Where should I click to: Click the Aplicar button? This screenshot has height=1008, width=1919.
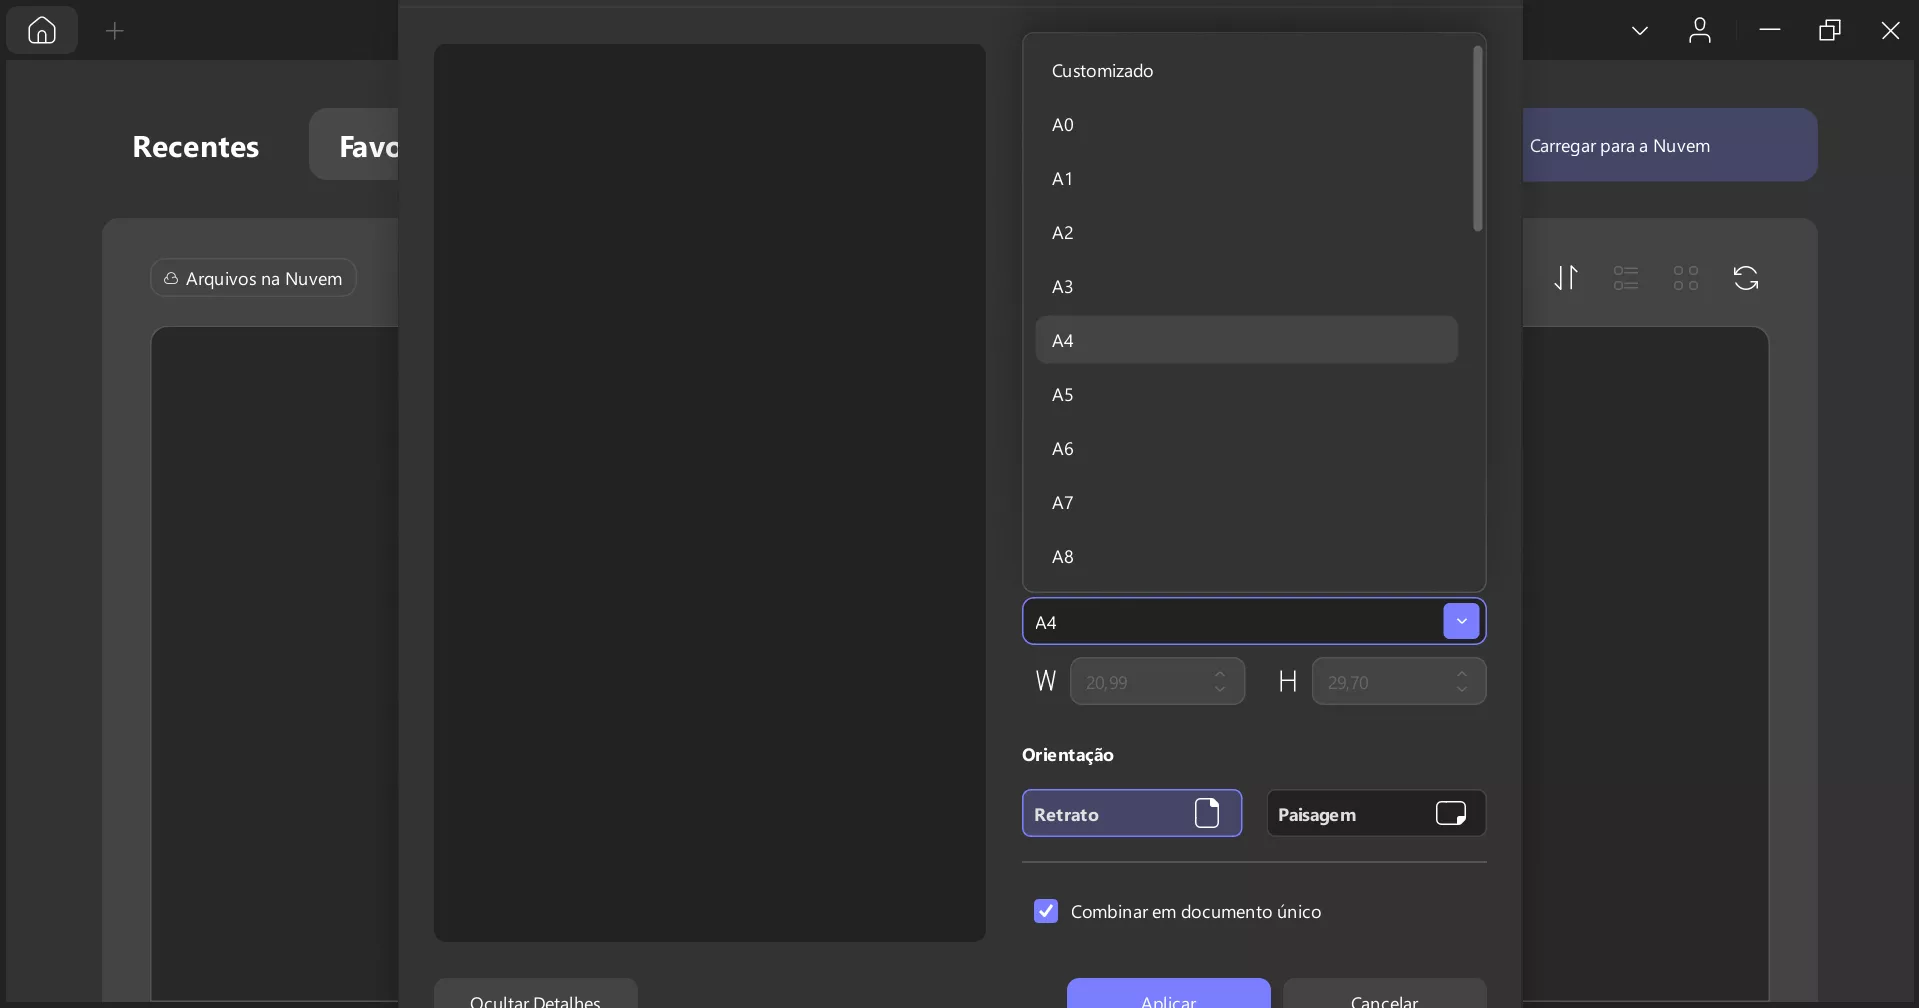click(1169, 994)
